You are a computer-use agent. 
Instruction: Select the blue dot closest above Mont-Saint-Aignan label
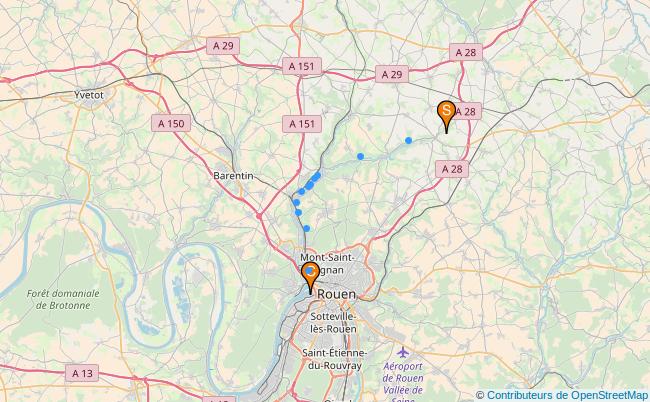pyautogui.click(x=306, y=228)
